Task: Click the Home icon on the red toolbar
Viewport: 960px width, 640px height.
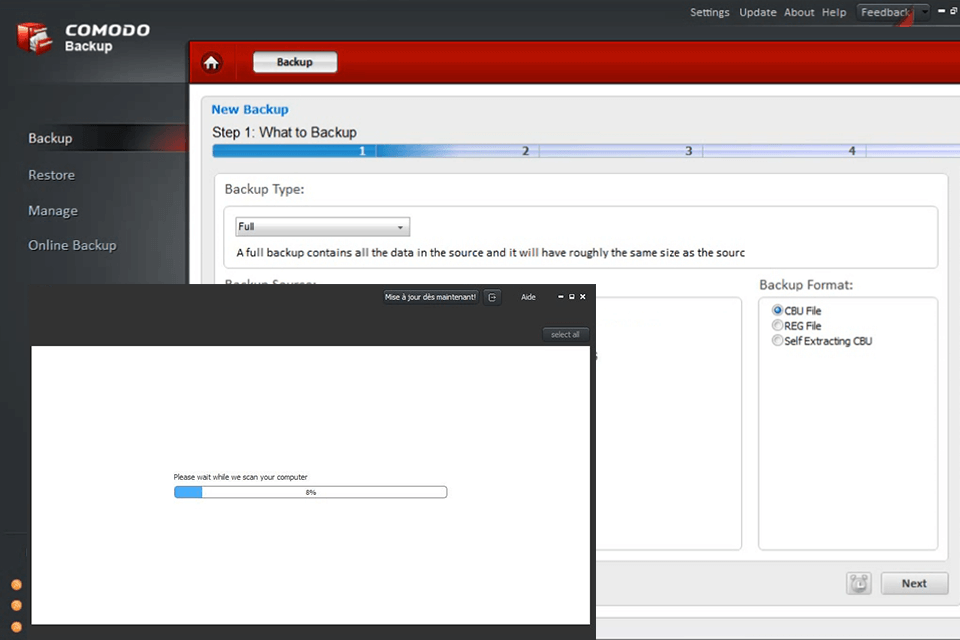Action: (211, 62)
